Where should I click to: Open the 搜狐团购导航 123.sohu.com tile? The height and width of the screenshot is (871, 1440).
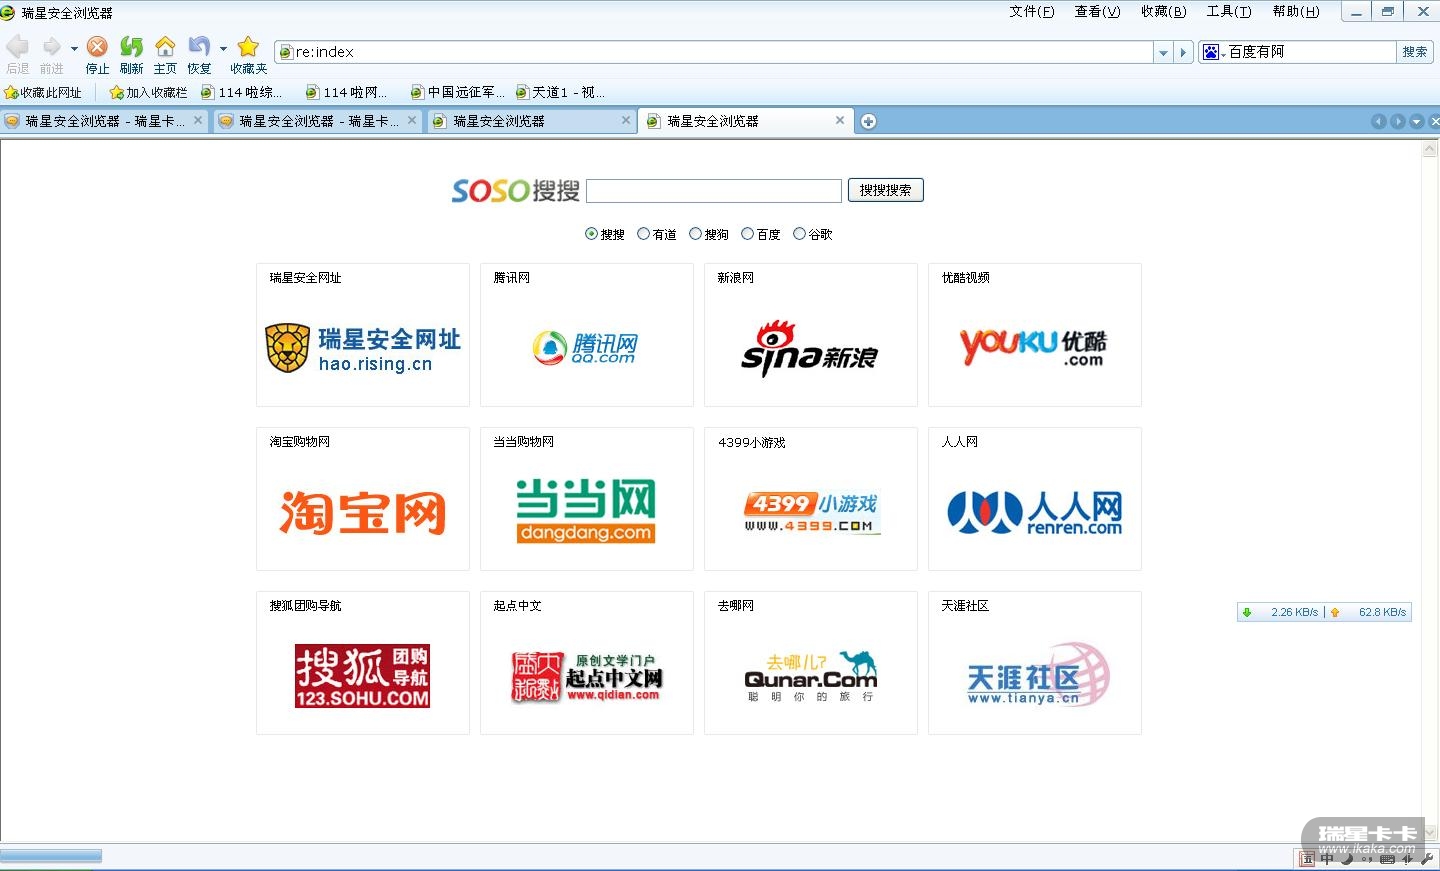(x=363, y=663)
